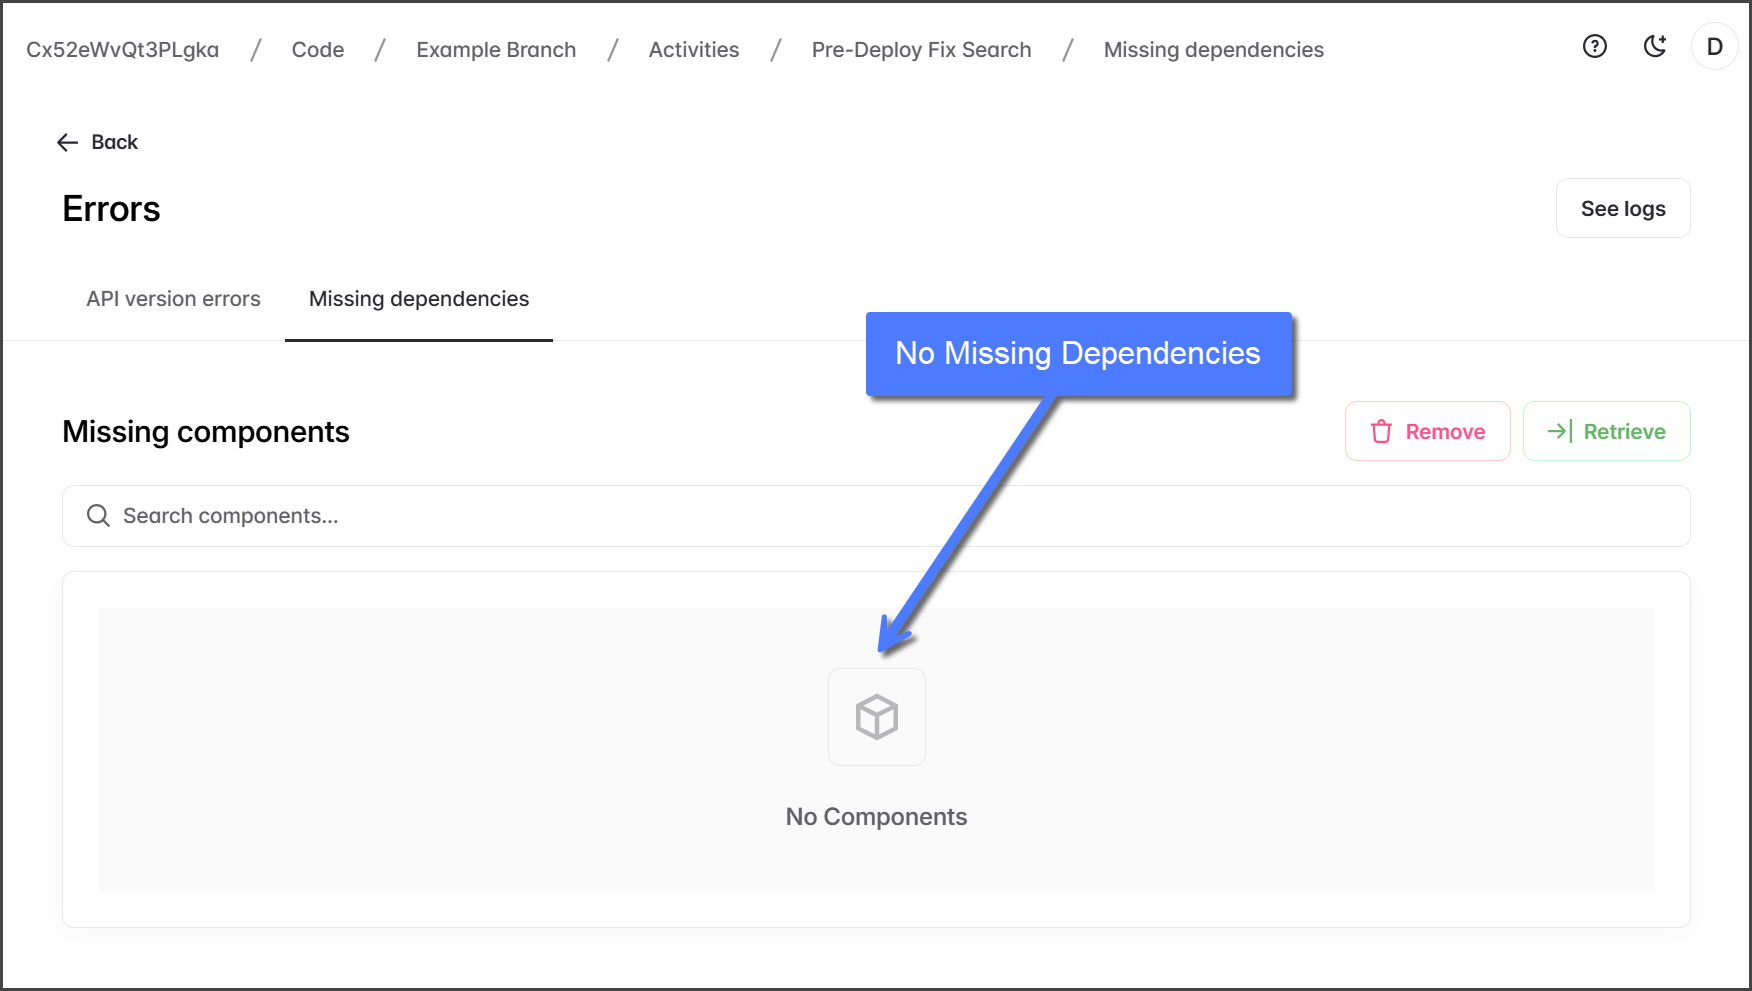Navigate to Code in the breadcrumb
This screenshot has width=1752, height=991.
[317, 50]
